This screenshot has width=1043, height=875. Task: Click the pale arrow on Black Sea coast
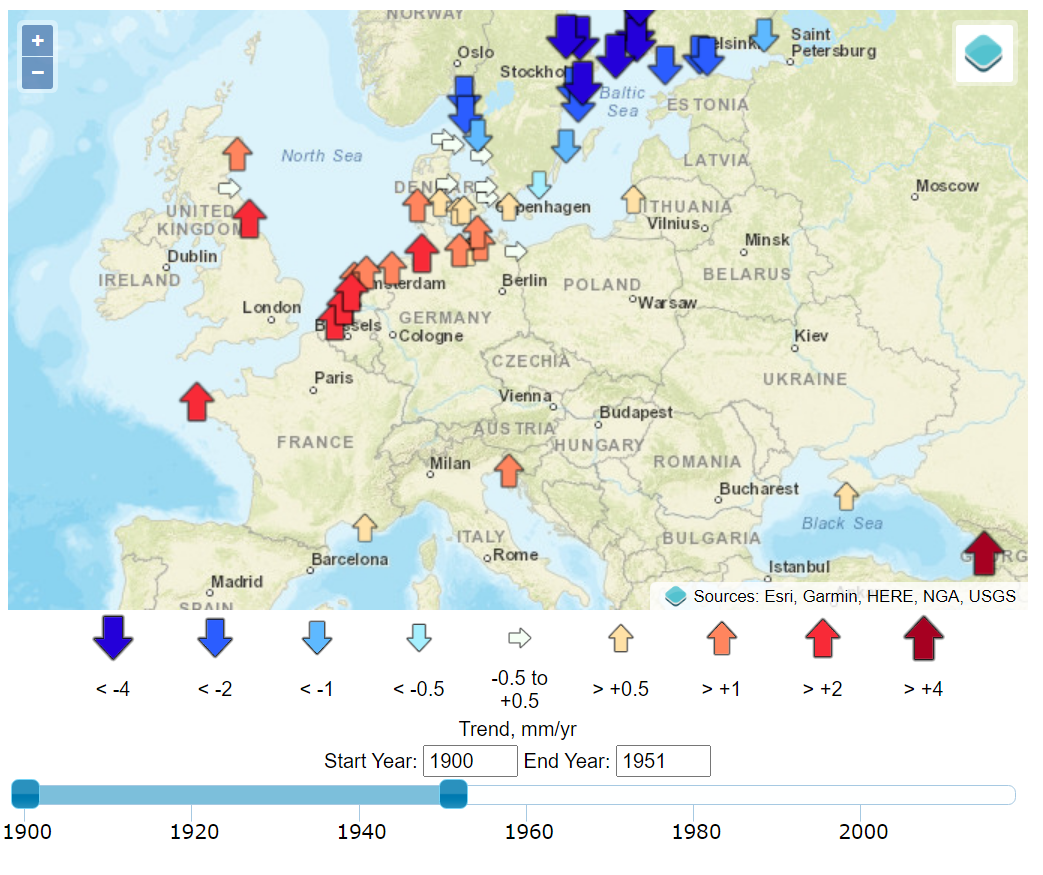tap(847, 495)
